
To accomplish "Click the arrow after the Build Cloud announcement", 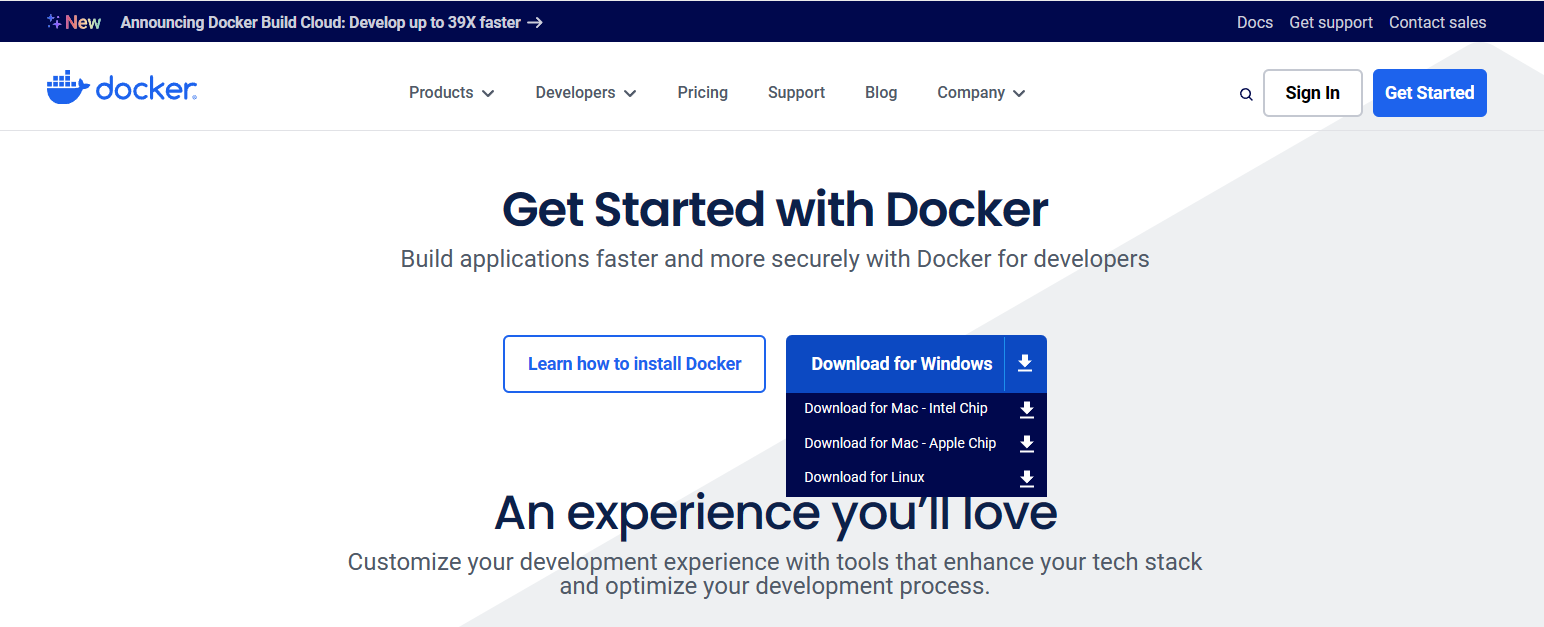I will 535,22.
